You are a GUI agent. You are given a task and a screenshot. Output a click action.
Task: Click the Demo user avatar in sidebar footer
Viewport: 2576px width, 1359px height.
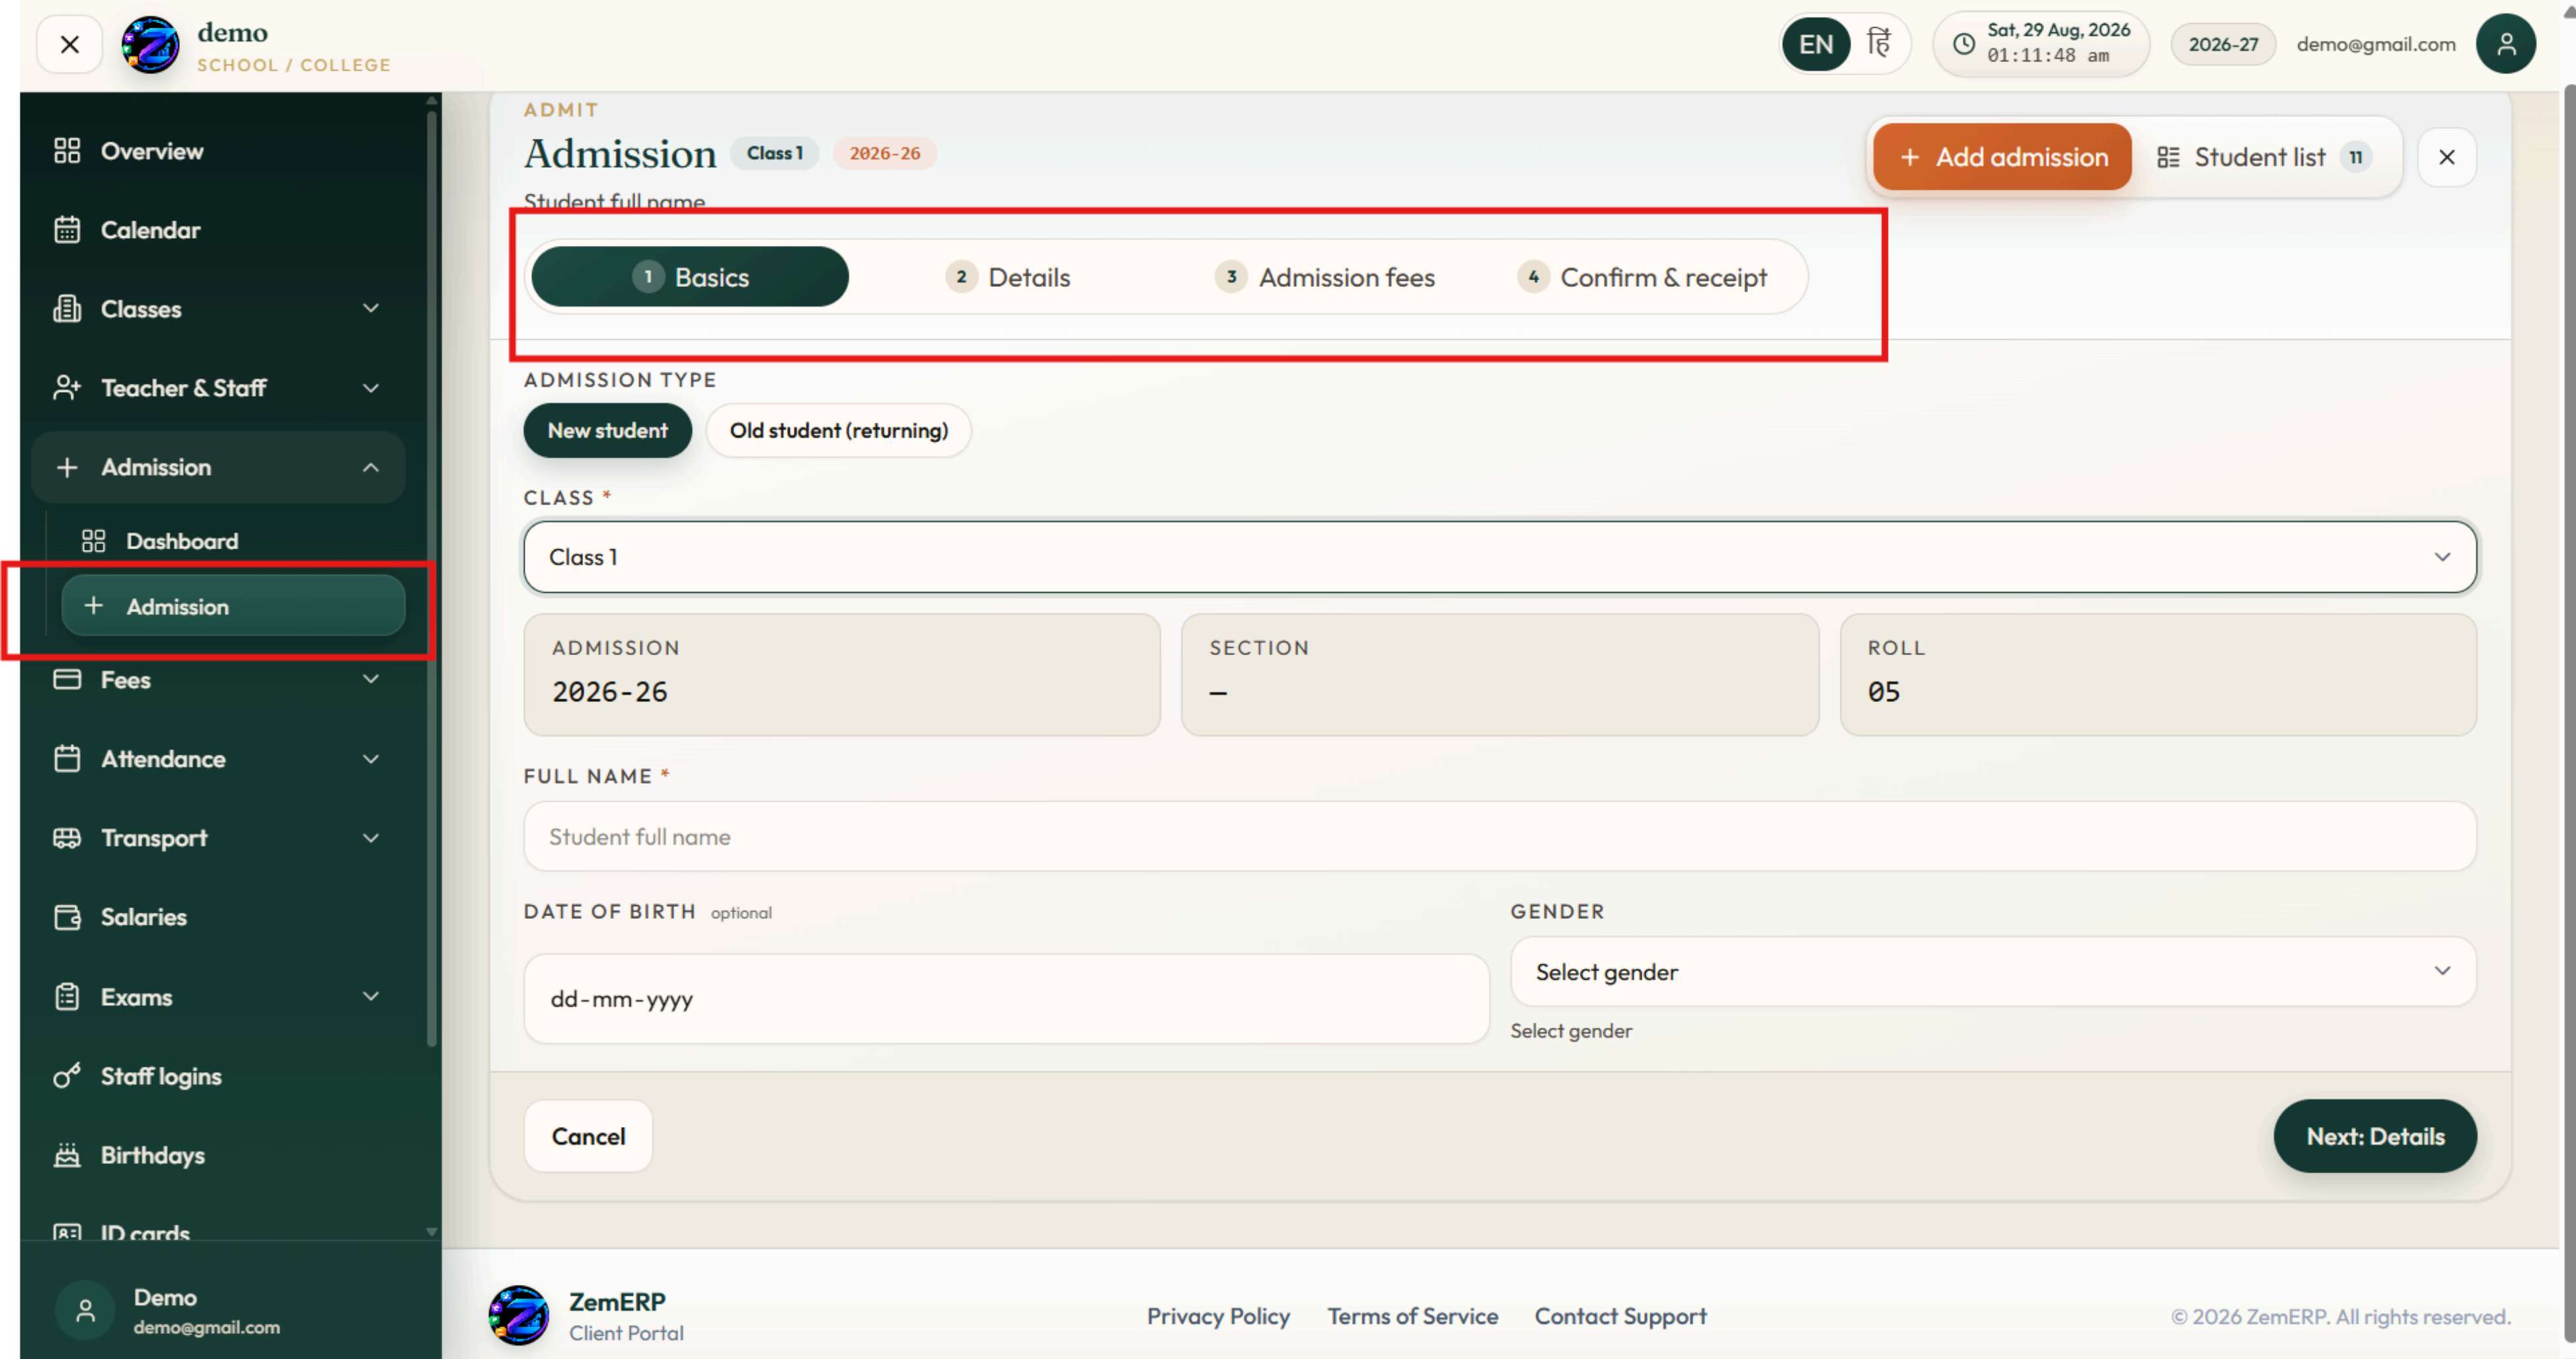coord(85,1311)
